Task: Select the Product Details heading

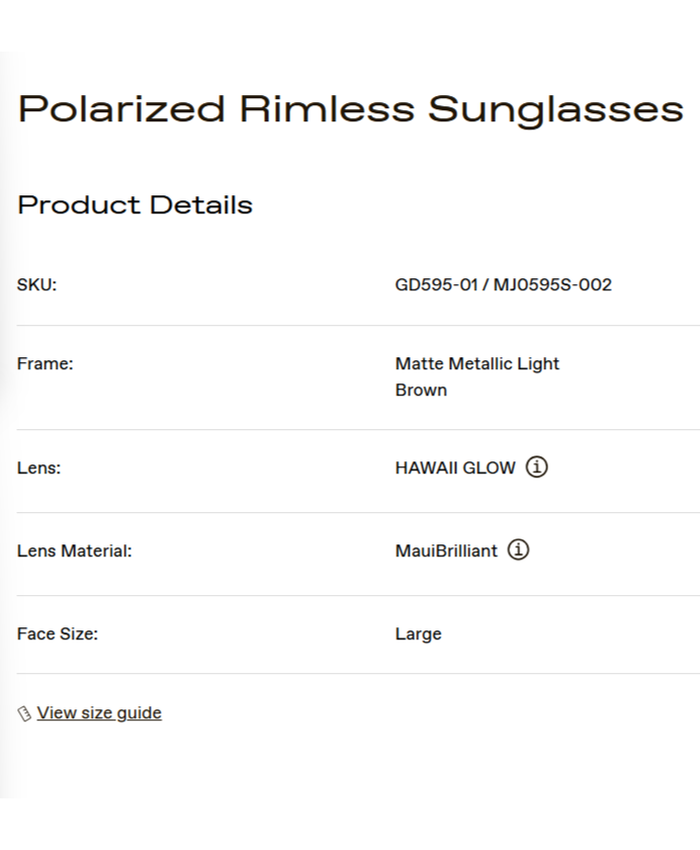Action: [x=135, y=205]
